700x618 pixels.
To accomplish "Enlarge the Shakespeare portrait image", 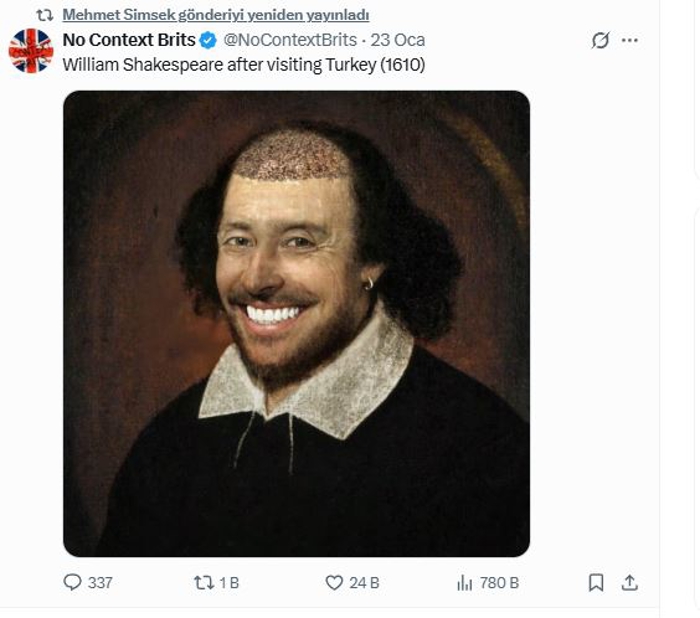I will [x=296, y=323].
